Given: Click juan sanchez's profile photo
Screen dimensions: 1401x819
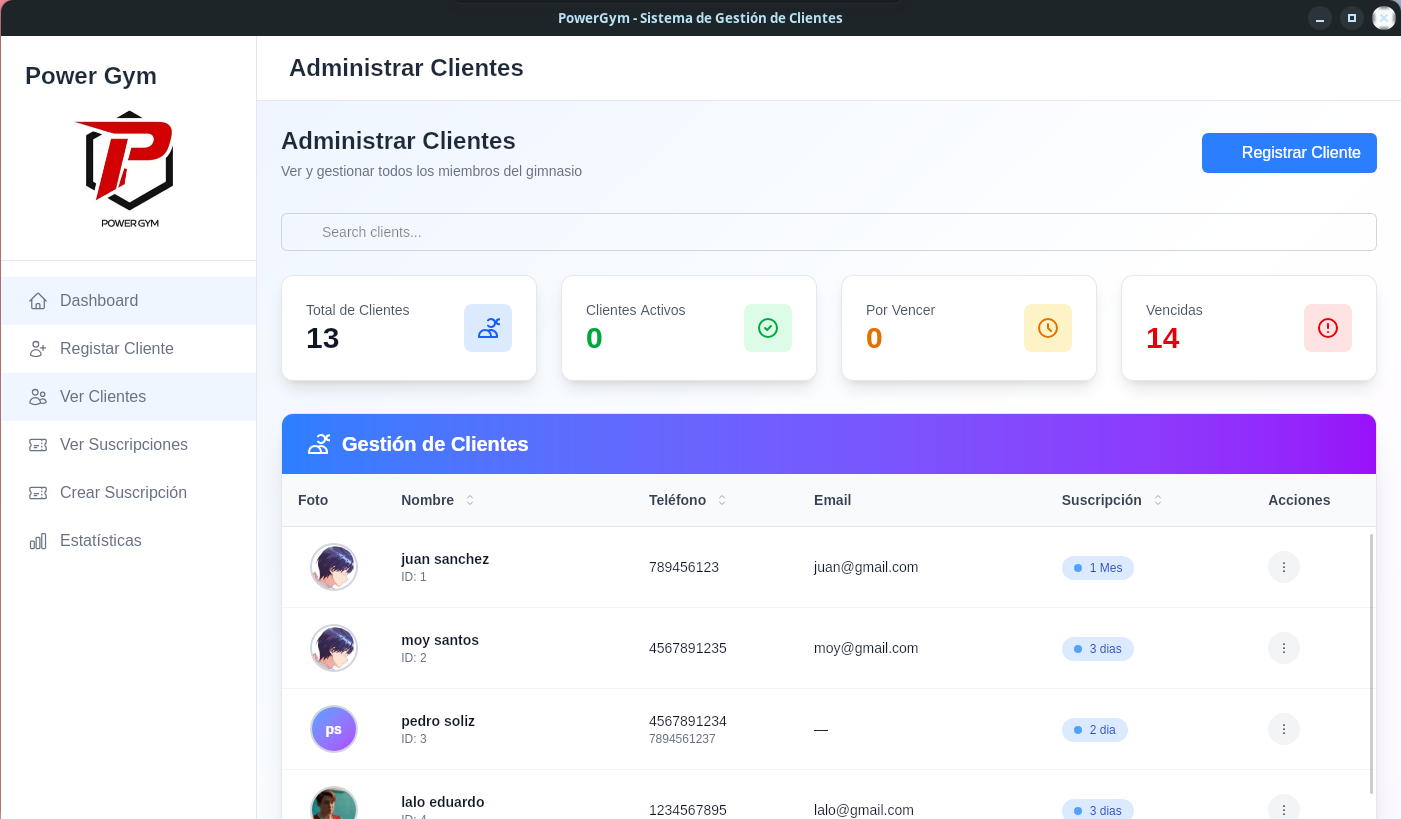Looking at the screenshot, I should click(x=334, y=567).
